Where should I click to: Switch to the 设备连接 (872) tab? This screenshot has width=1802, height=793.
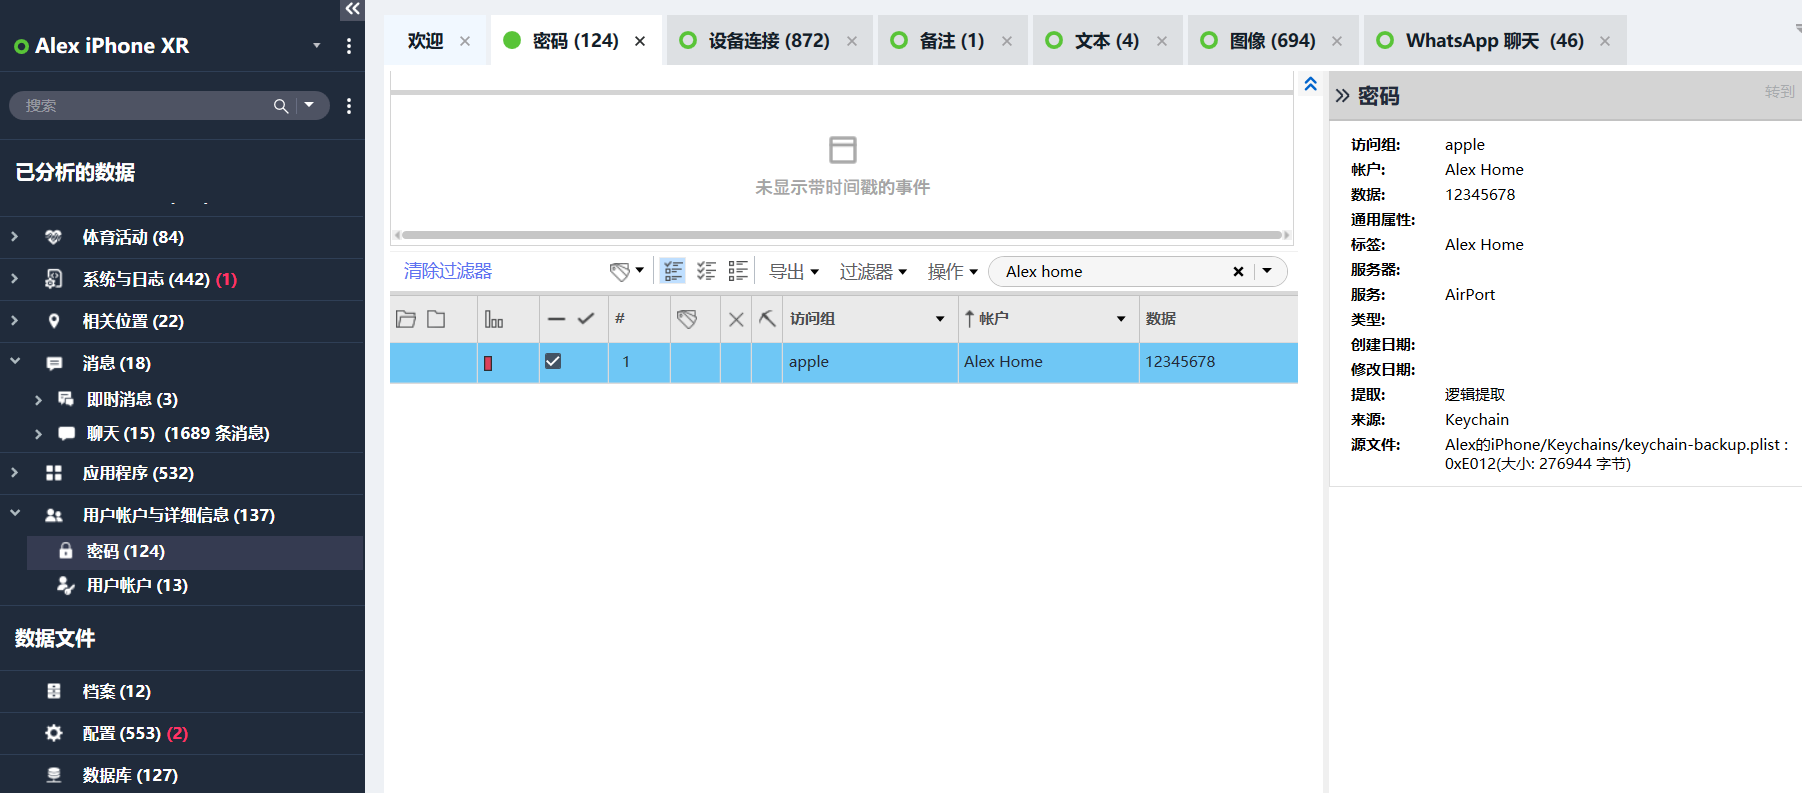point(769,41)
